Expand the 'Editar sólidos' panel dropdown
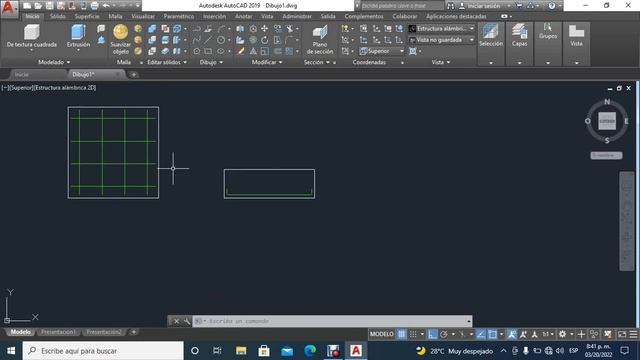The image size is (640, 360). [167, 62]
